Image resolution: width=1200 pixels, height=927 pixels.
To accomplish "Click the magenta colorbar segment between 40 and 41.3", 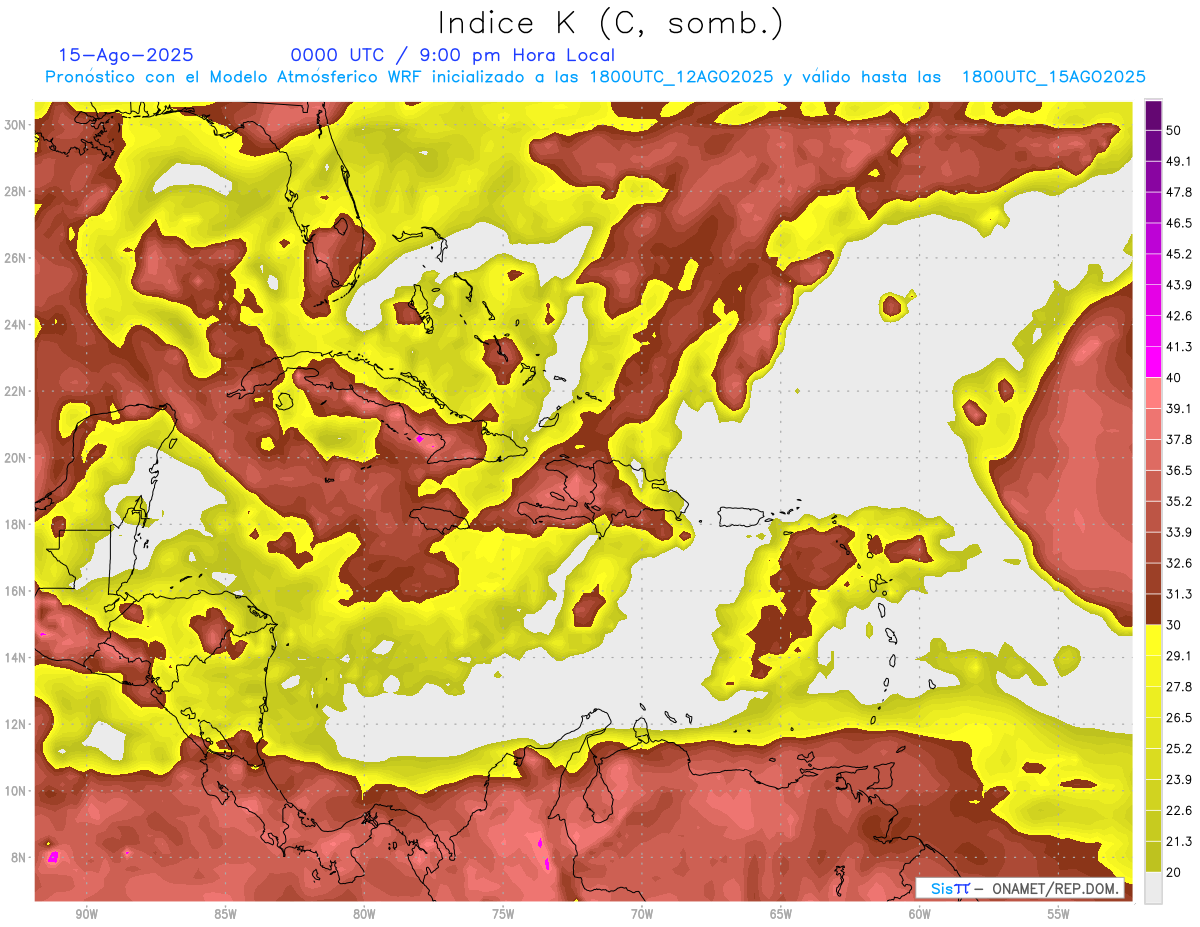I will 1153,362.
